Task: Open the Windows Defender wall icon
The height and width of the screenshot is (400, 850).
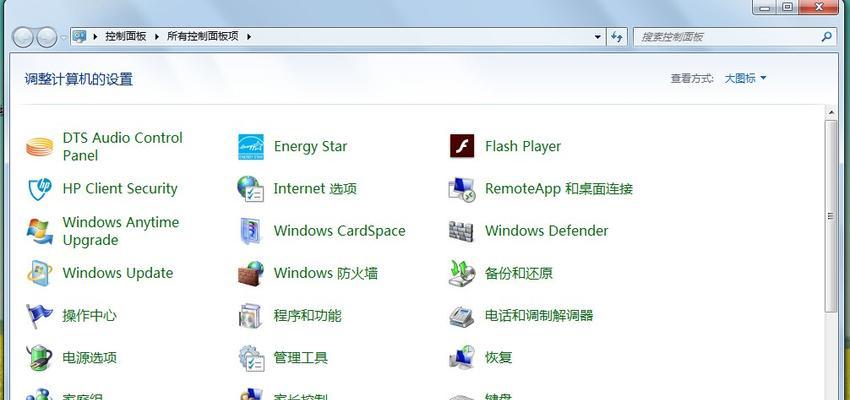Action: (461, 231)
